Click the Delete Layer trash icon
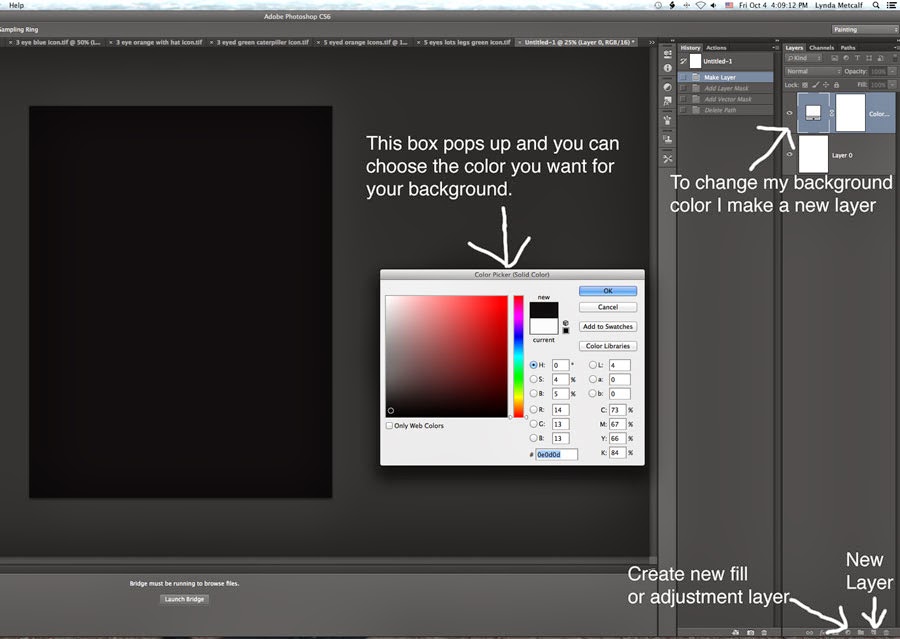 (886, 632)
